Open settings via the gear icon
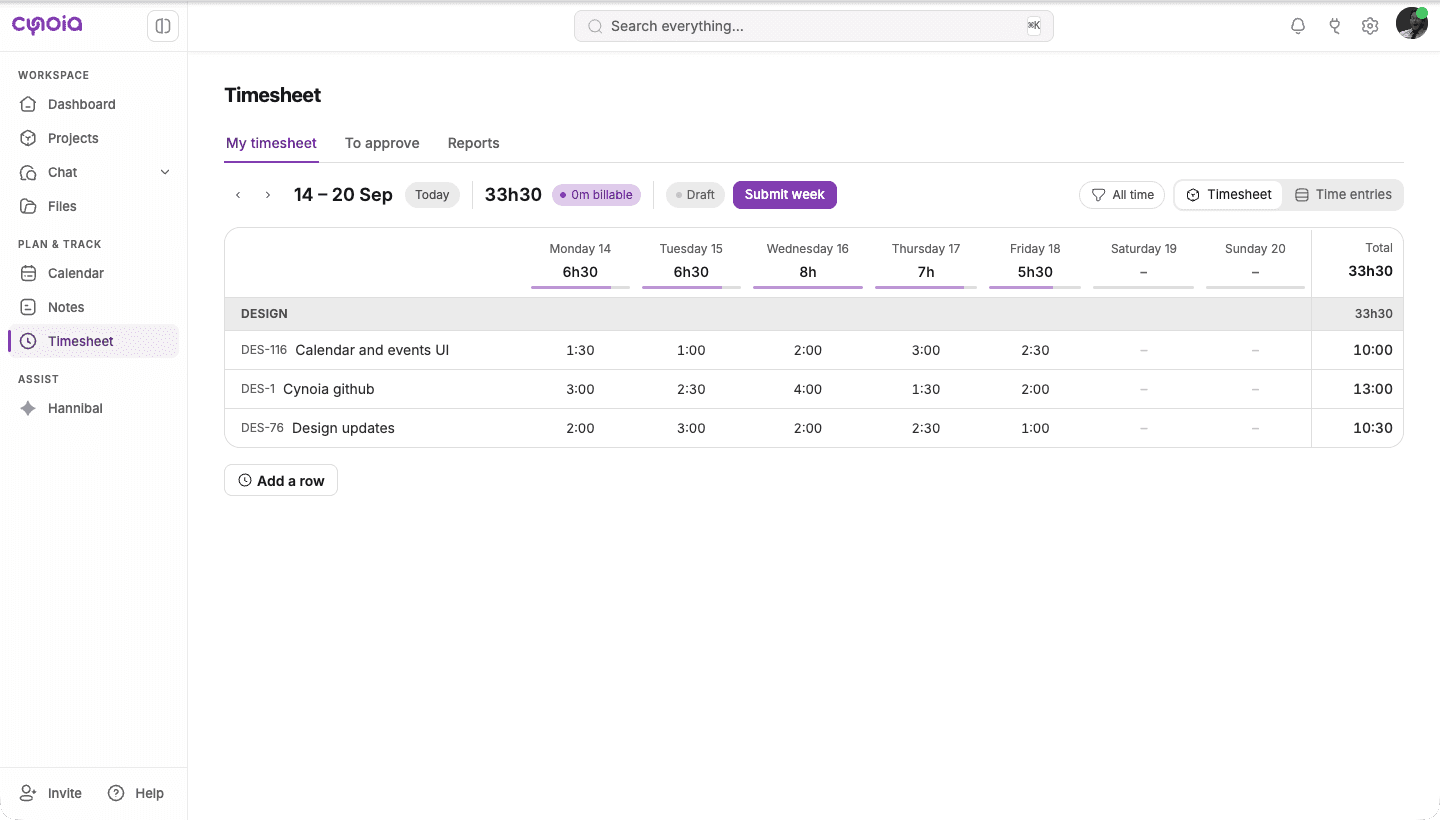This screenshot has width=1440, height=820. click(1370, 26)
